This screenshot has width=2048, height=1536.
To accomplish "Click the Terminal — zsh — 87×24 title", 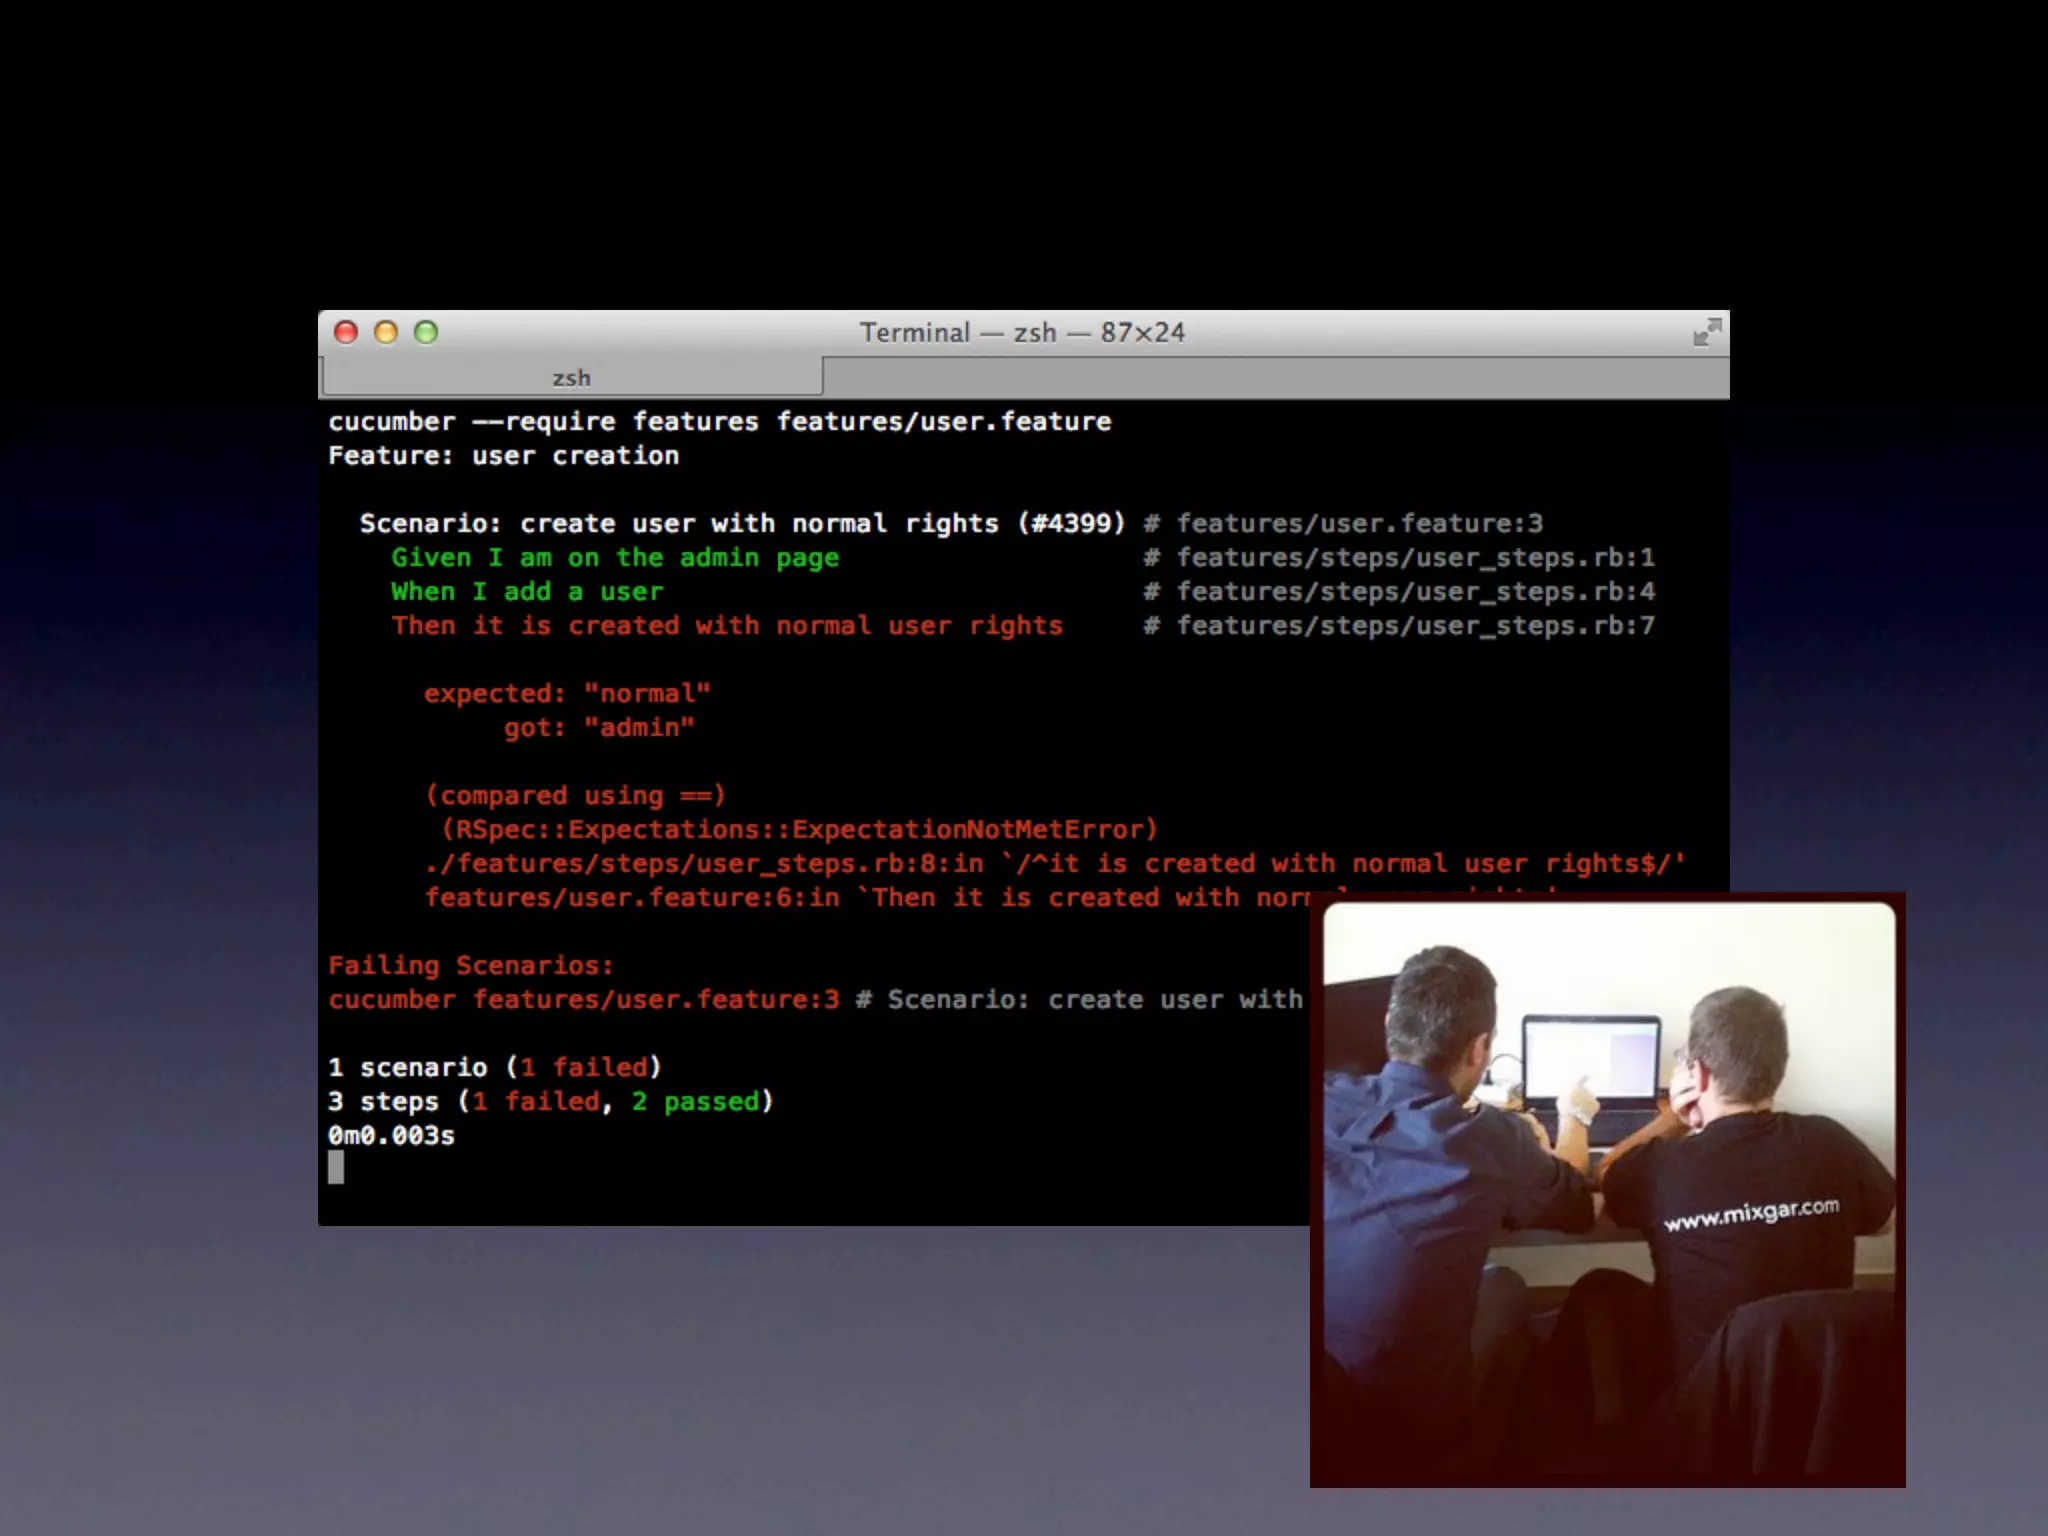I will tap(1022, 332).
